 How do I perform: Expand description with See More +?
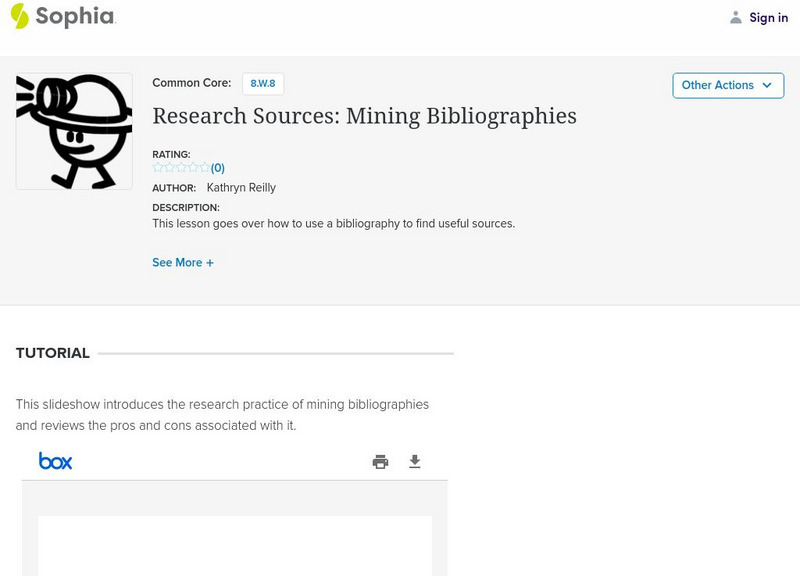183,263
